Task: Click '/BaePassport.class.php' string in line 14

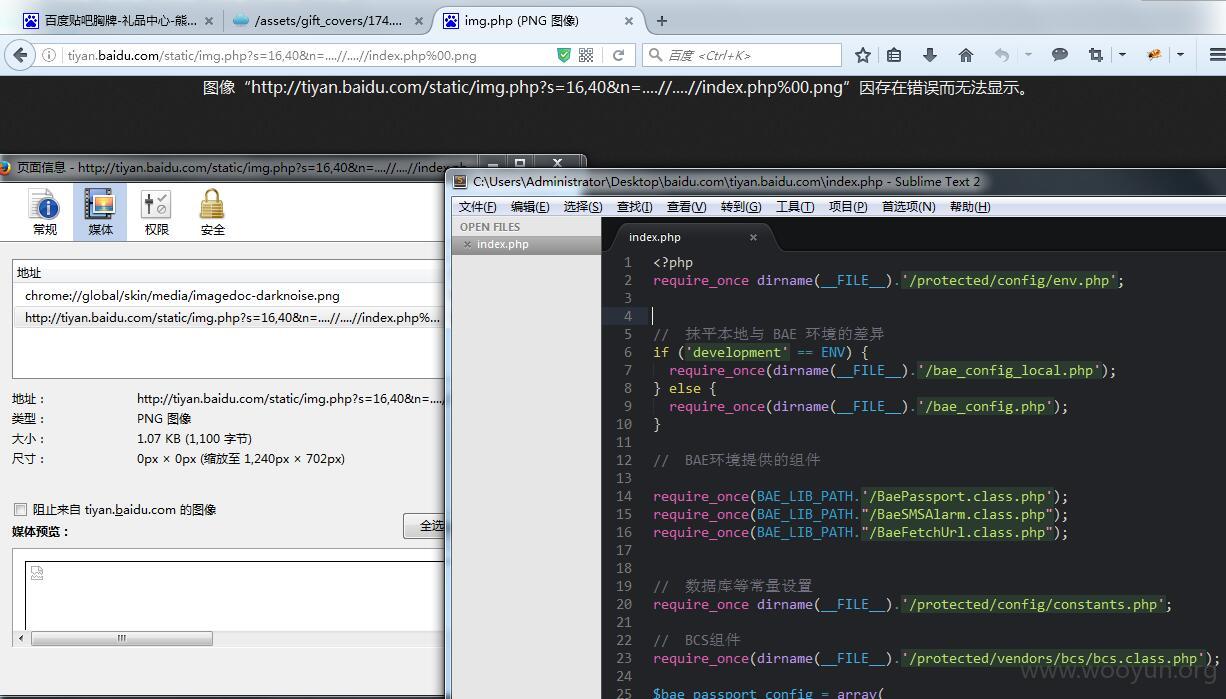Action: (x=957, y=497)
